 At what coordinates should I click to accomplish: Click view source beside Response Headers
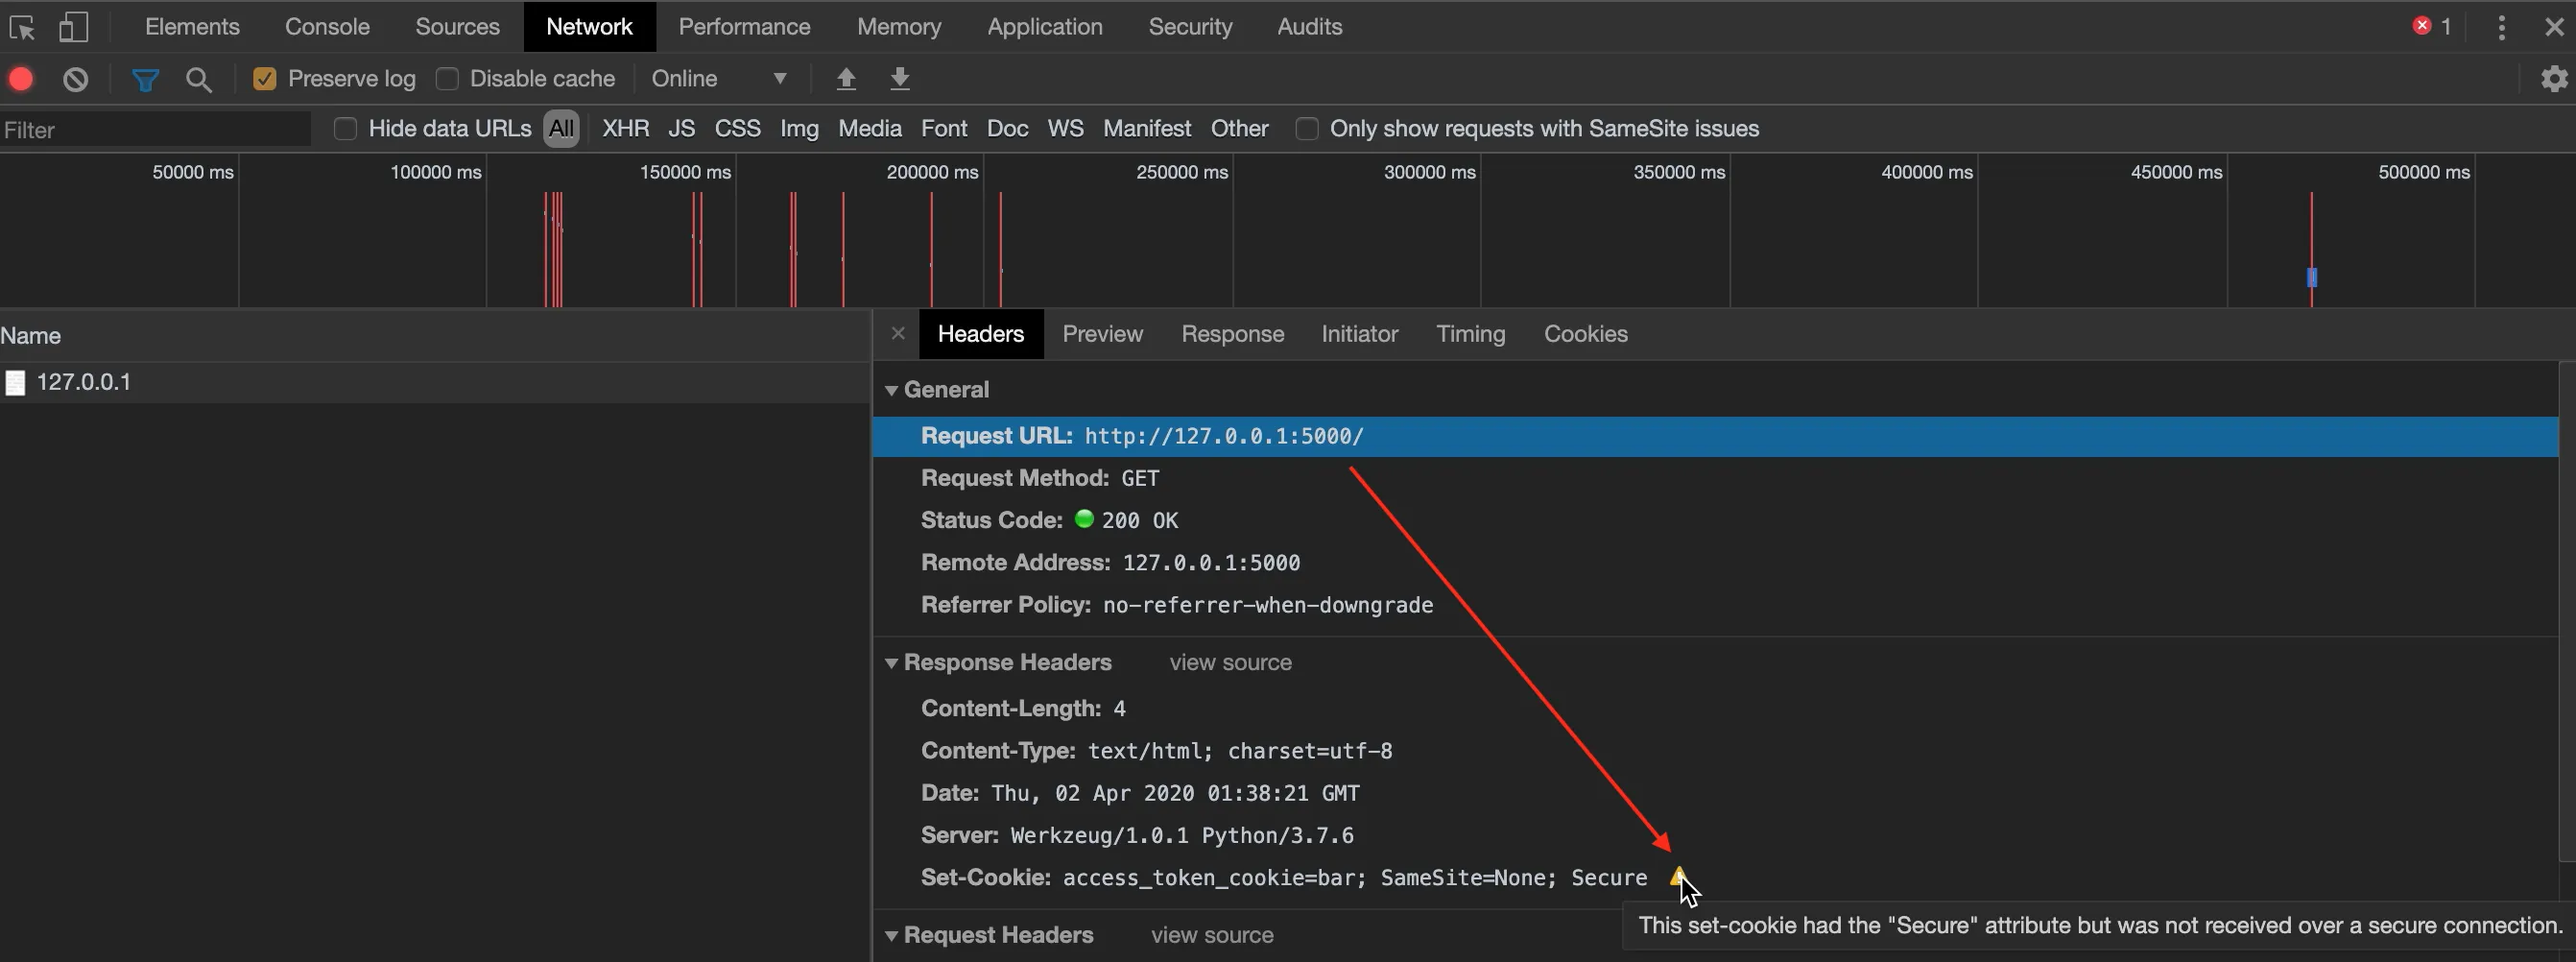[x=1230, y=663]
